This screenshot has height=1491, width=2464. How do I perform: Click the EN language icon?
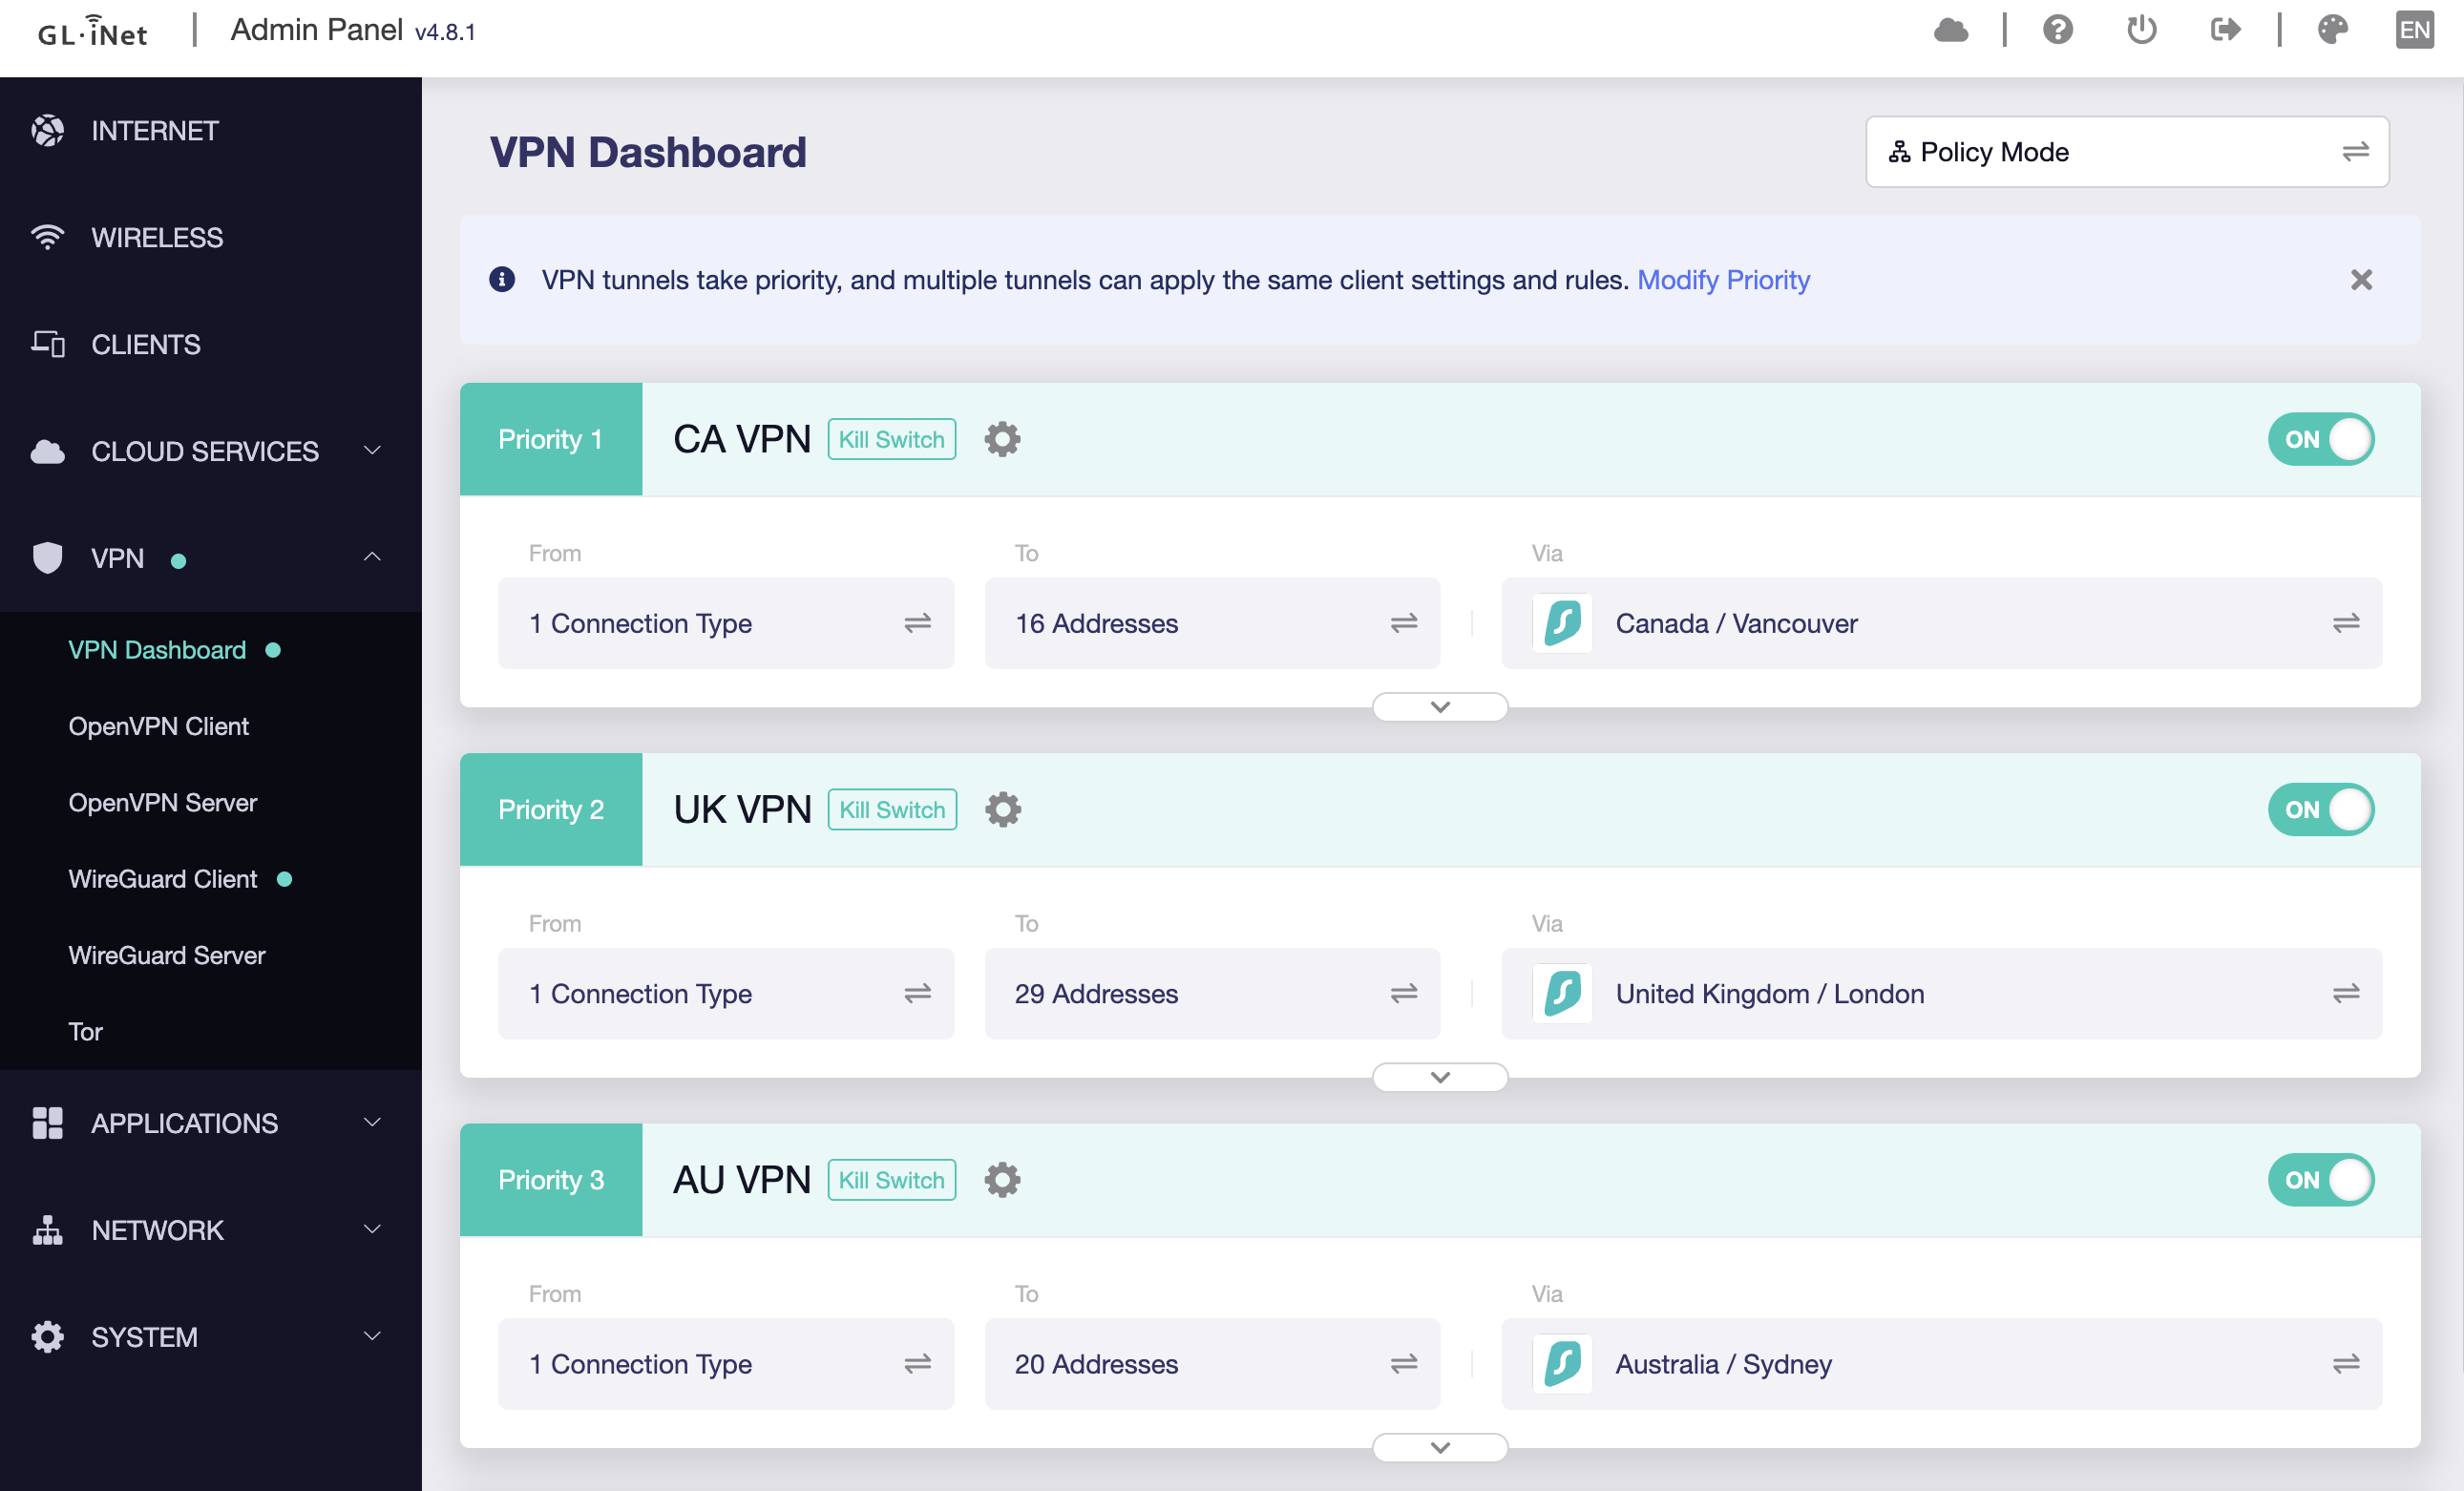2414,30
